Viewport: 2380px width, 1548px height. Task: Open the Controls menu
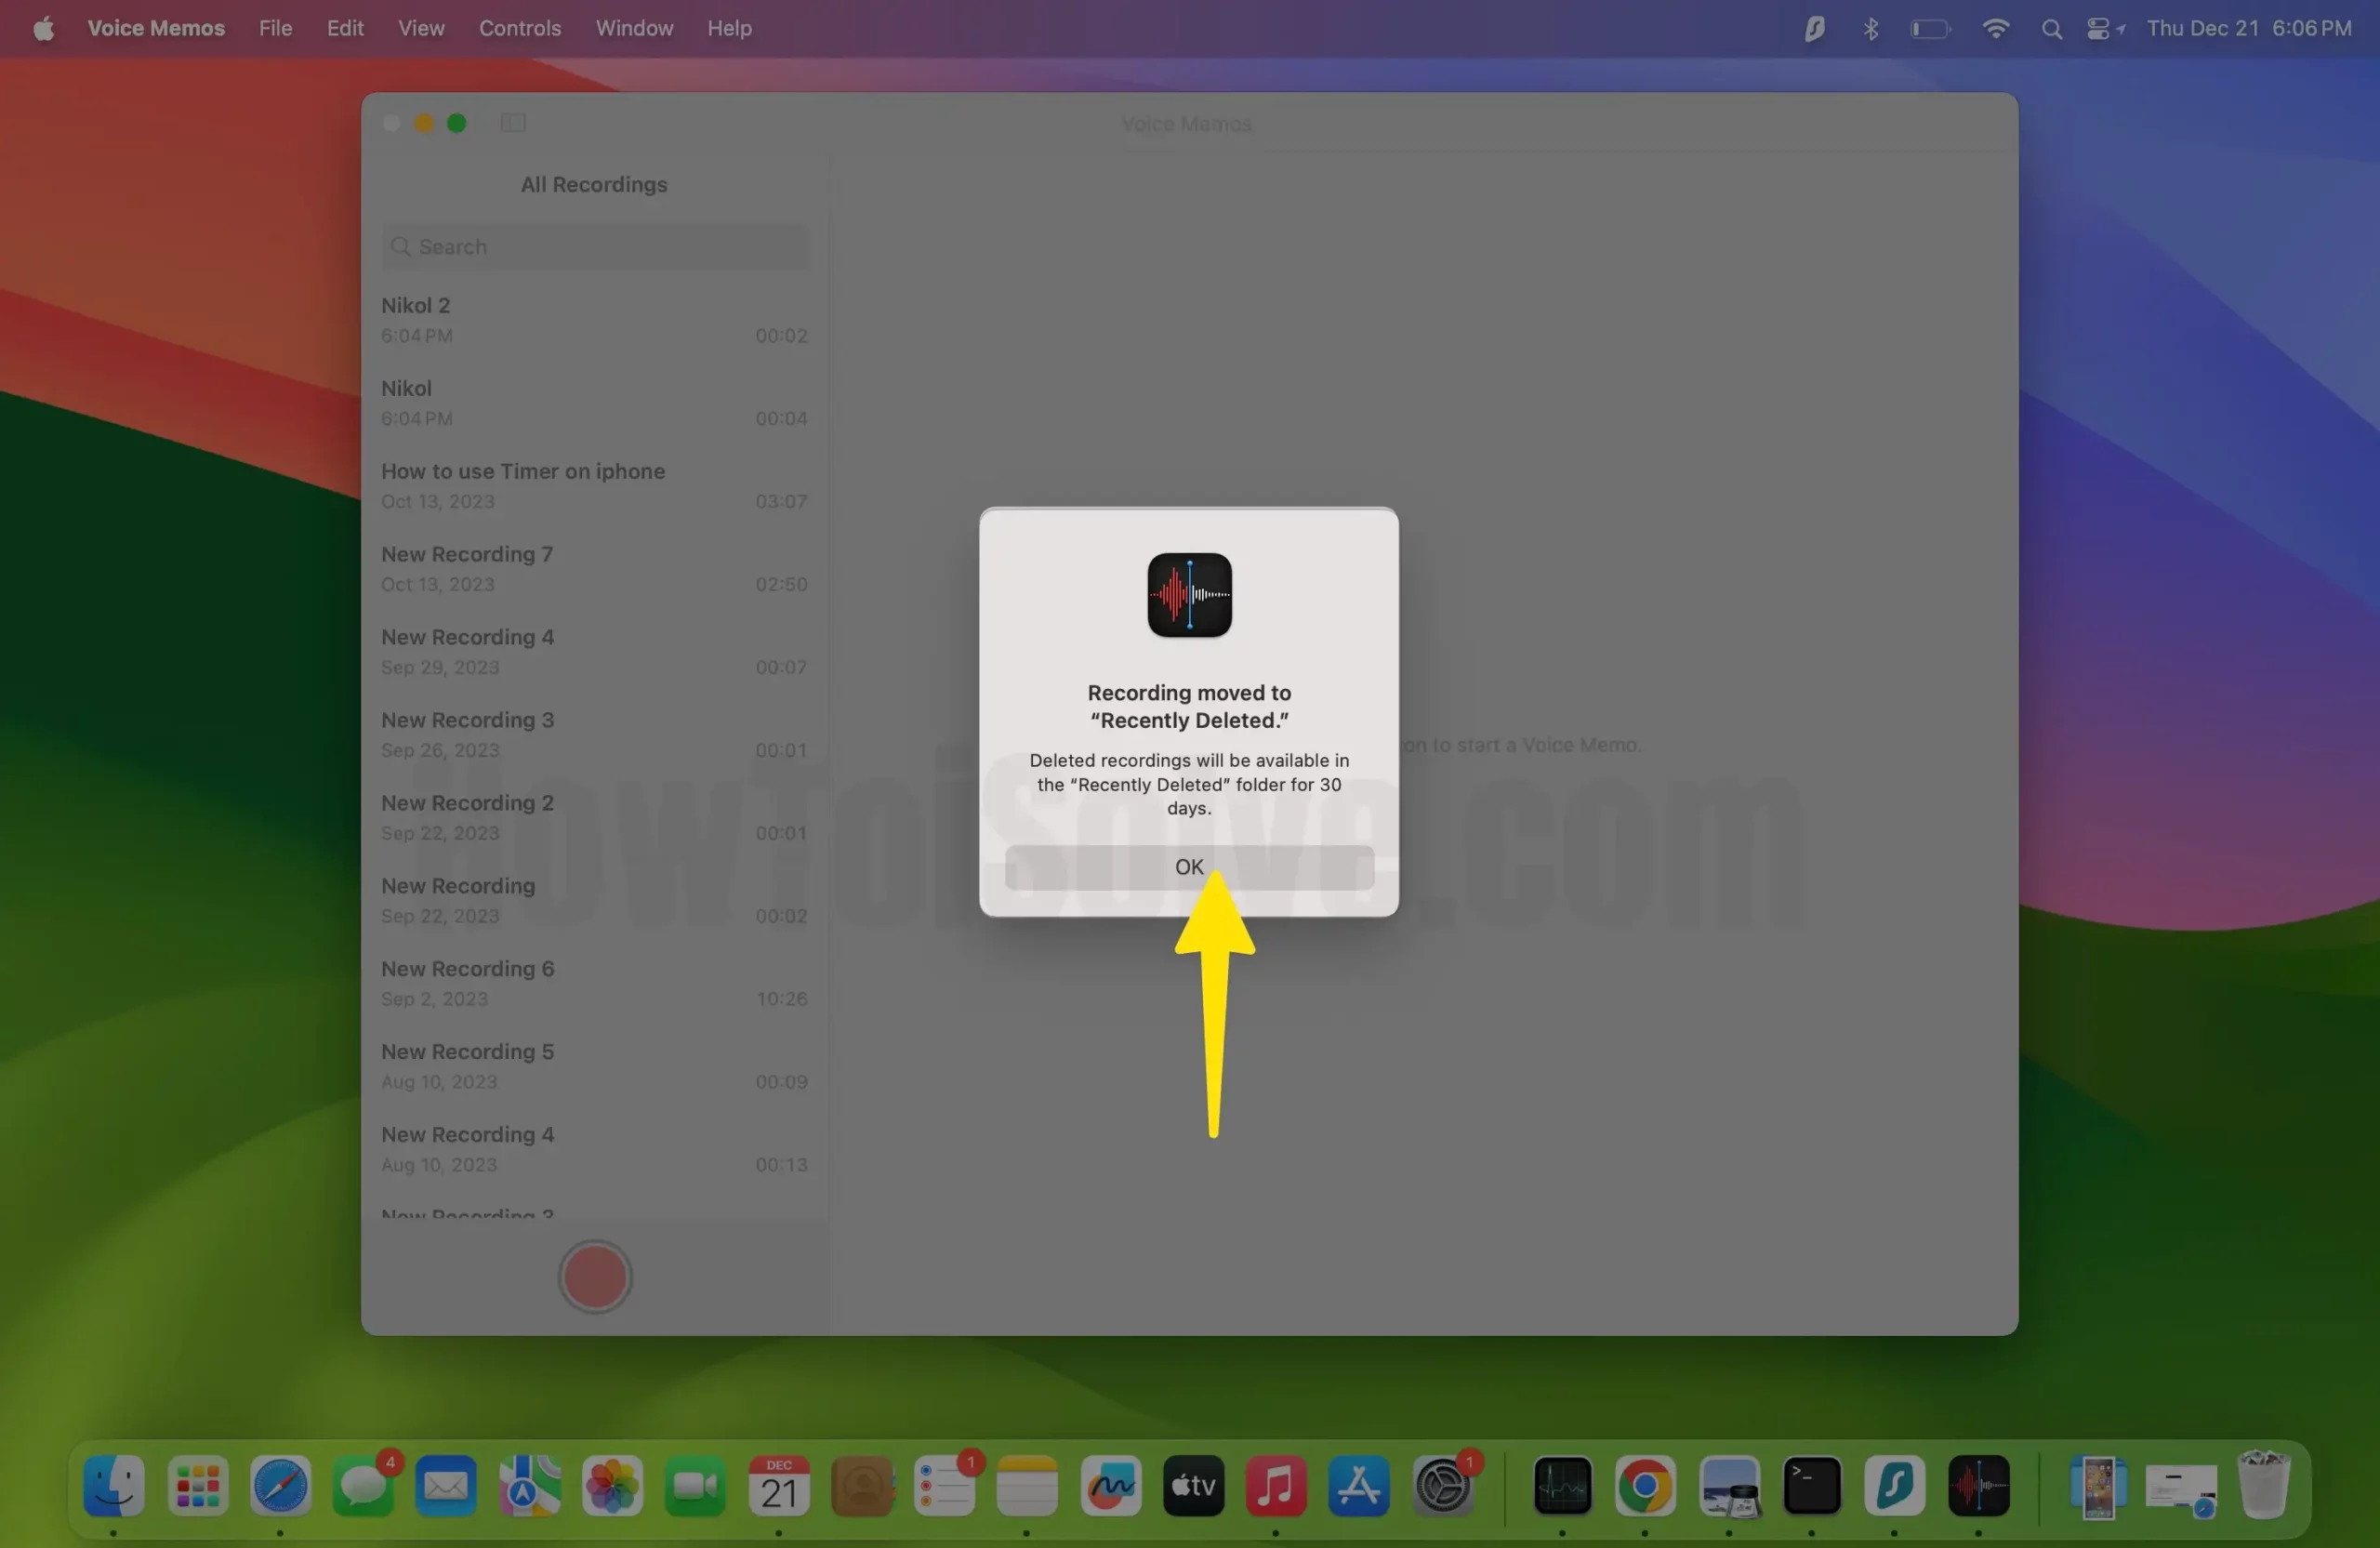tap(520, 28)
